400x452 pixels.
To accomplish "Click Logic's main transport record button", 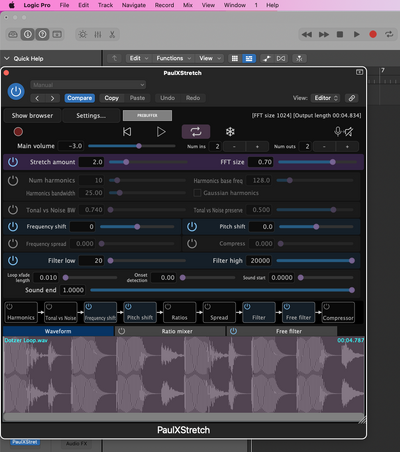I will [x=373, y=34].
